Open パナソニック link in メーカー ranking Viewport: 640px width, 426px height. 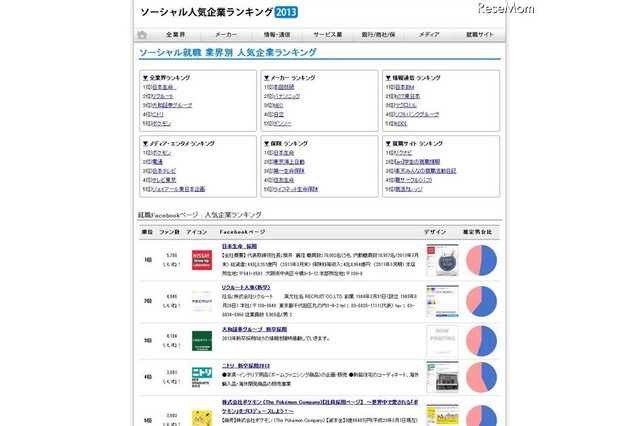pyautogui.click(x=287, y=96)
